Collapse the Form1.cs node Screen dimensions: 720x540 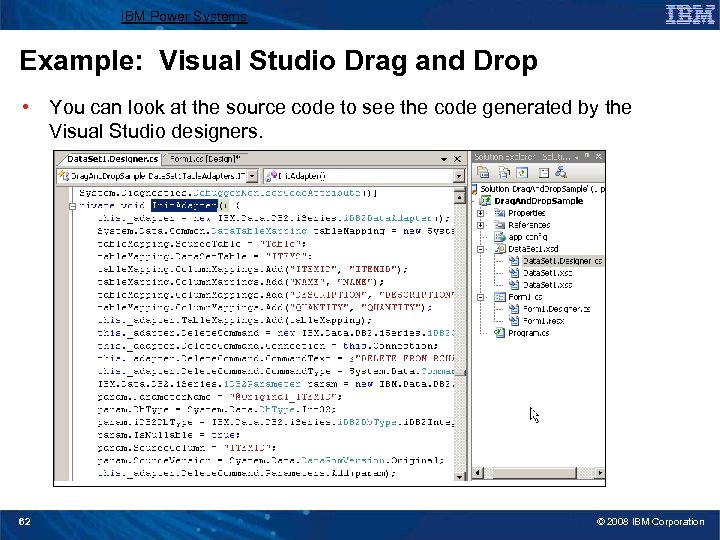(x=480, y=298)
